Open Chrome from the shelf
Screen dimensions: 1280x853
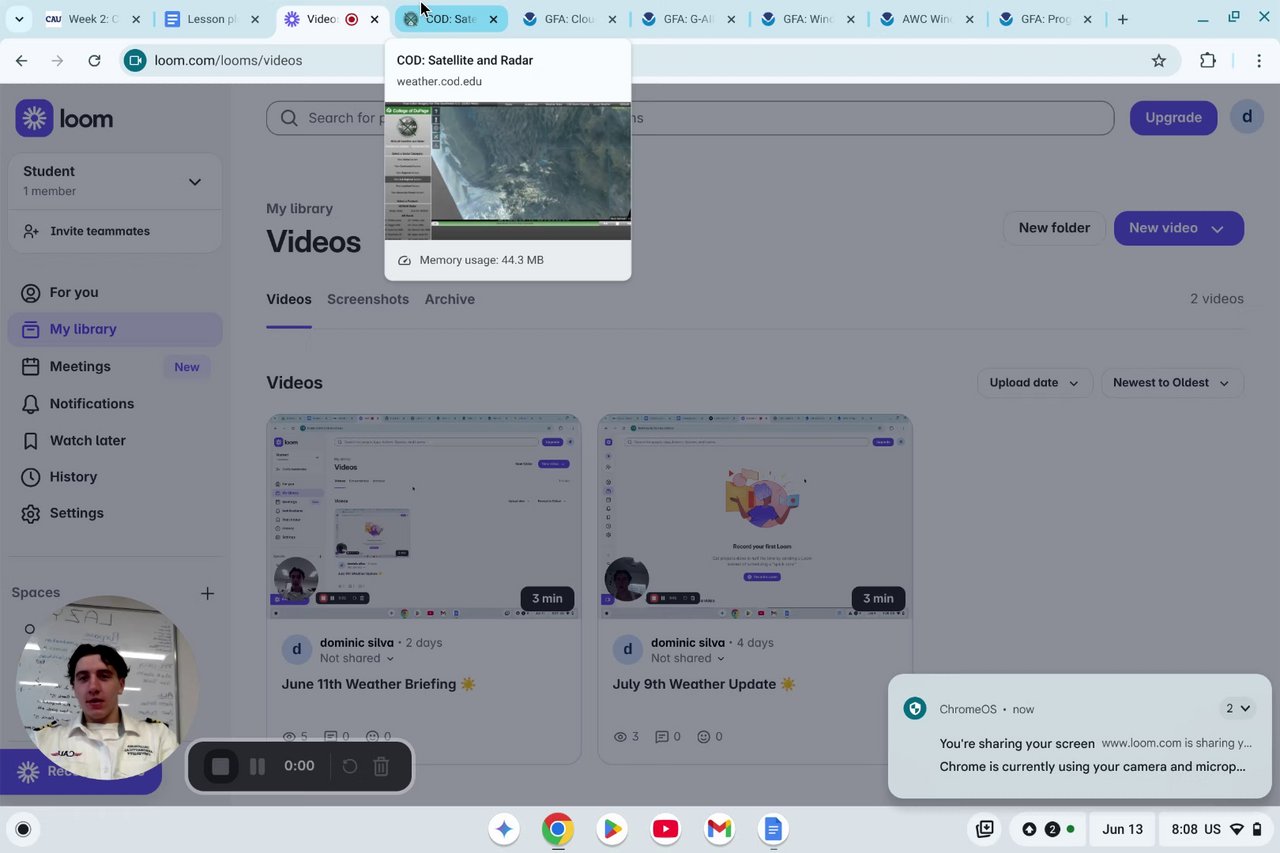tap(558, 829)
